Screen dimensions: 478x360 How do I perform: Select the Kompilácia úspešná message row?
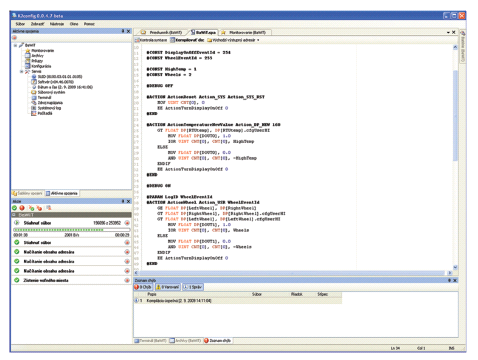[238, 301]
